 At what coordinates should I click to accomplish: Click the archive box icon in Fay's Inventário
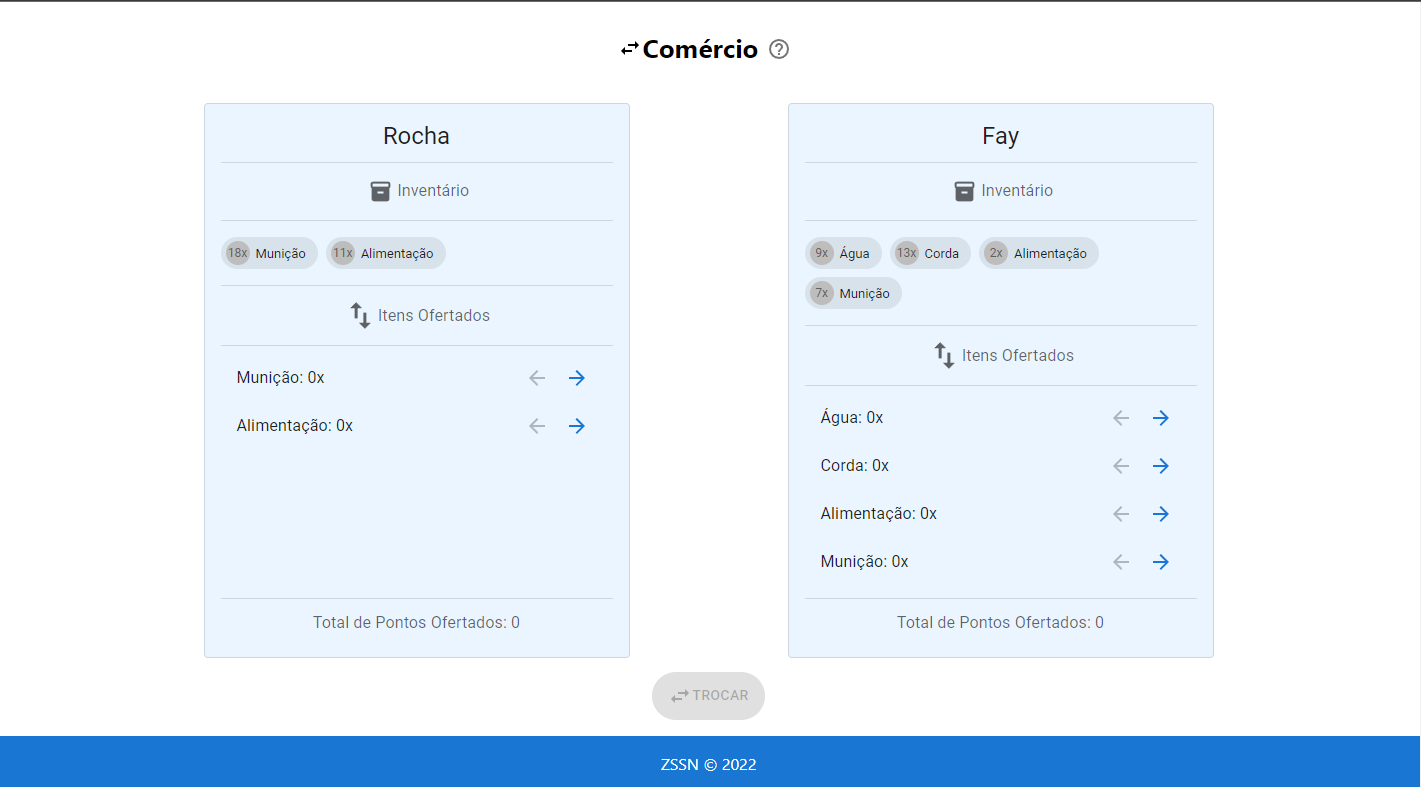click(x=964, y=191)
